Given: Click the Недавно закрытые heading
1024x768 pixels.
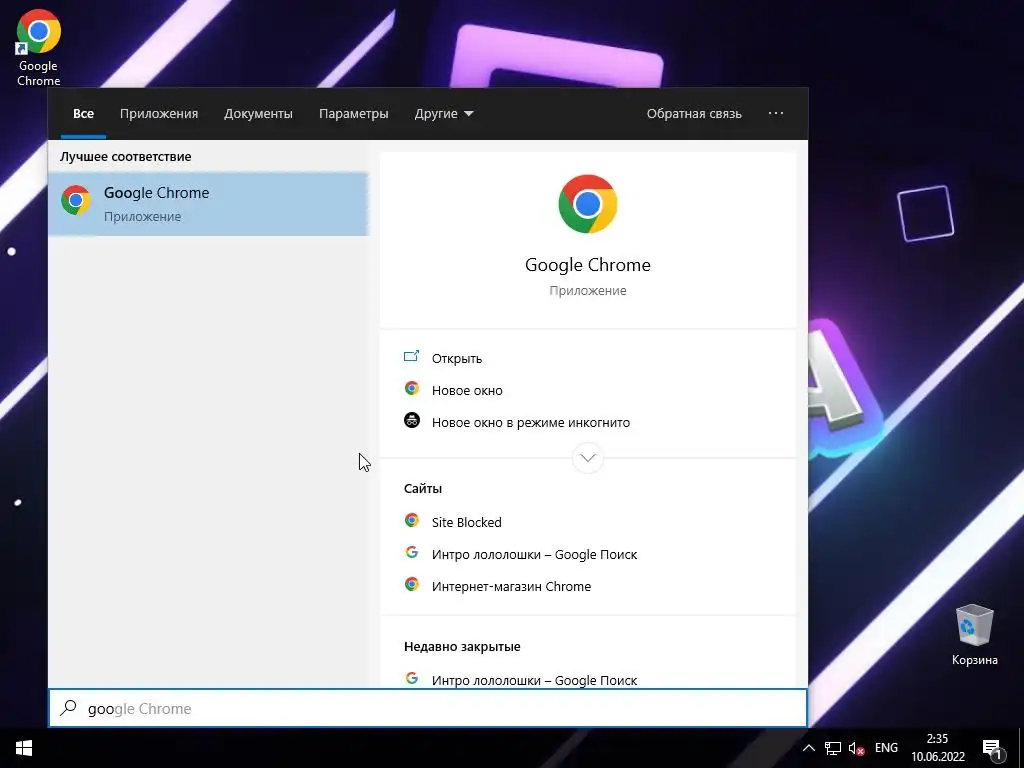Looking at the screenshot, I should click(x=462, y=647).
